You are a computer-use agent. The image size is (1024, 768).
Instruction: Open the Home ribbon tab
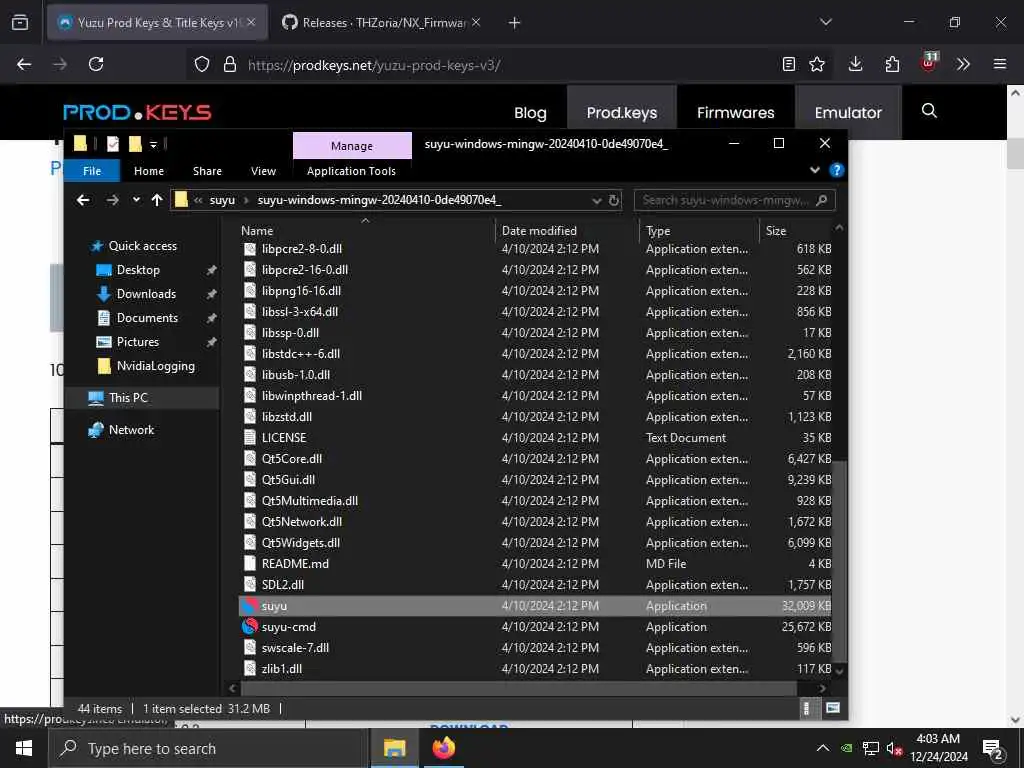[149, 171]
